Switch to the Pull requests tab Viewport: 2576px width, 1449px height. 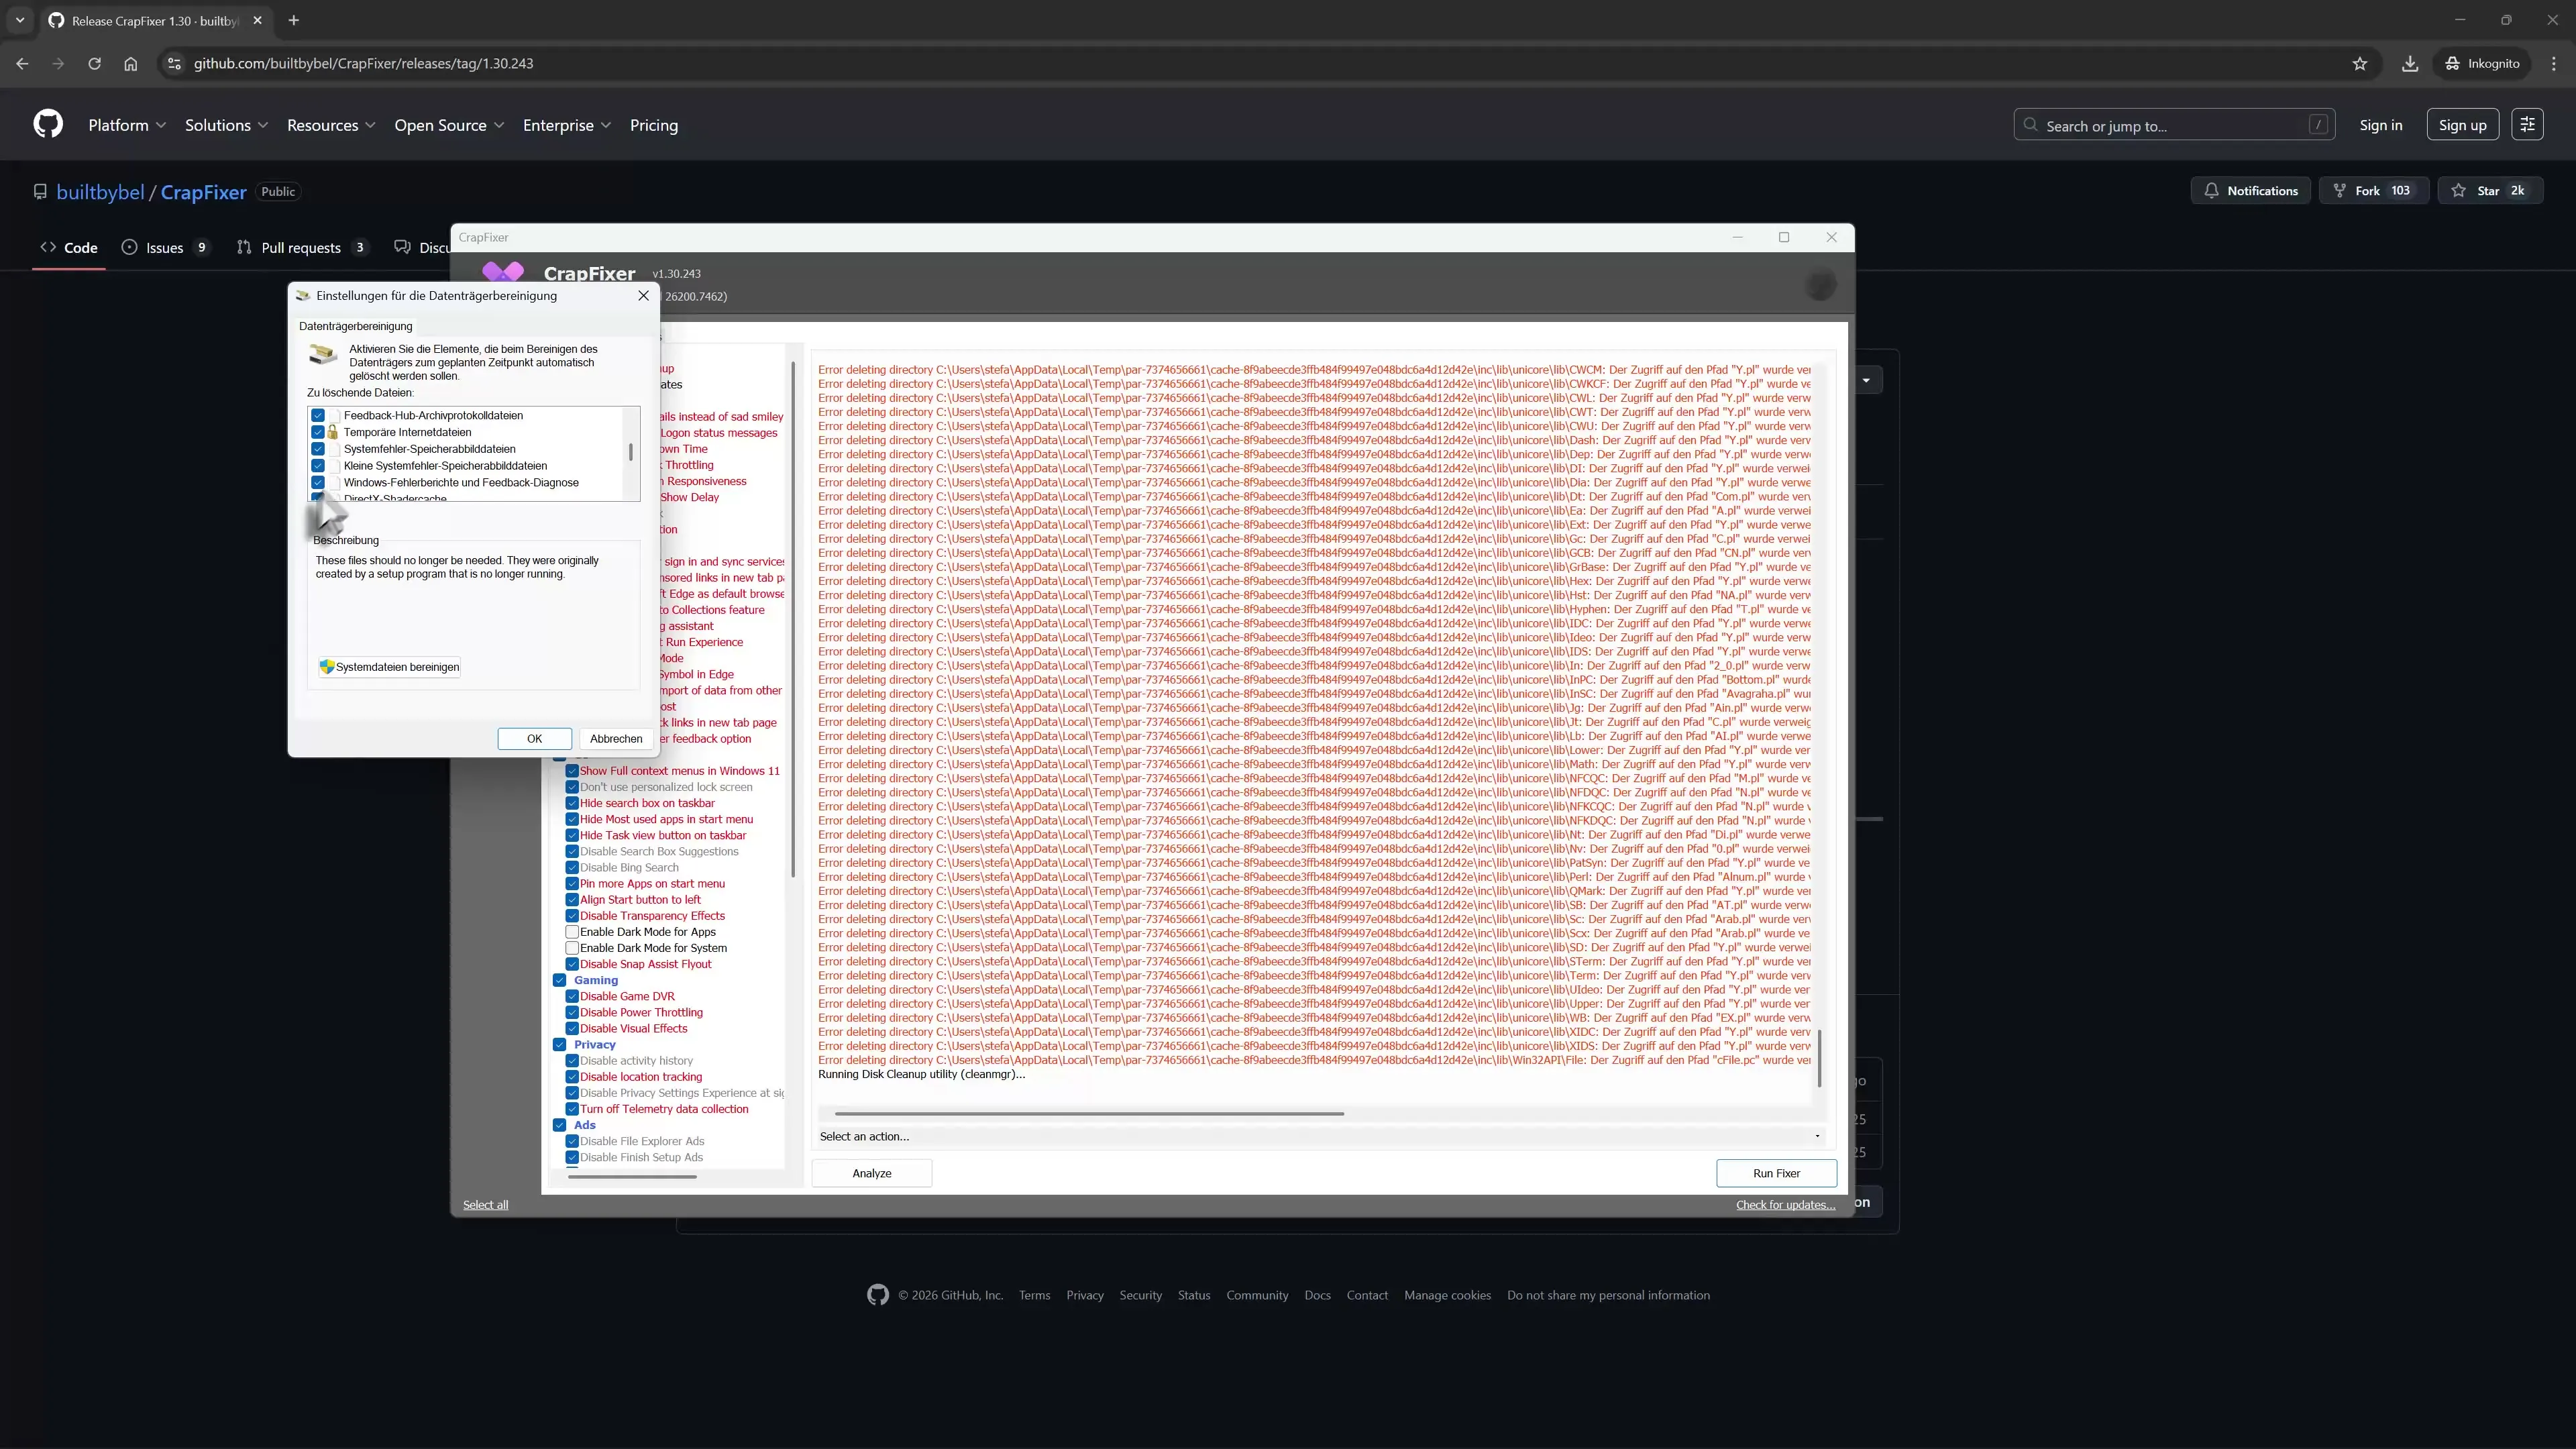tap(301, 247)
